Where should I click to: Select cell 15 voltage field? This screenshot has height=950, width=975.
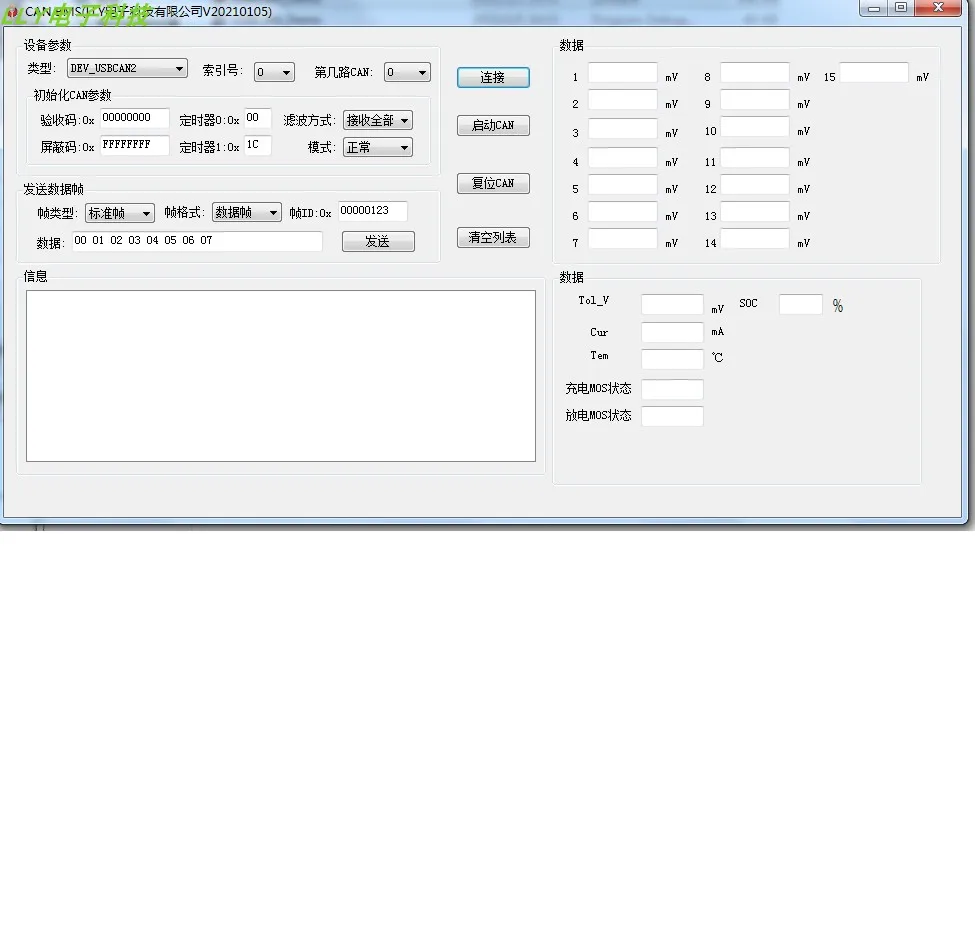[x=874, y=73]
